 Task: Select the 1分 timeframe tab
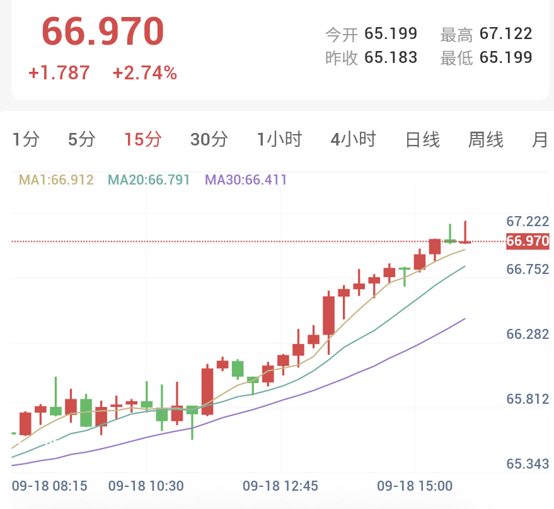[x=26, y=139]
